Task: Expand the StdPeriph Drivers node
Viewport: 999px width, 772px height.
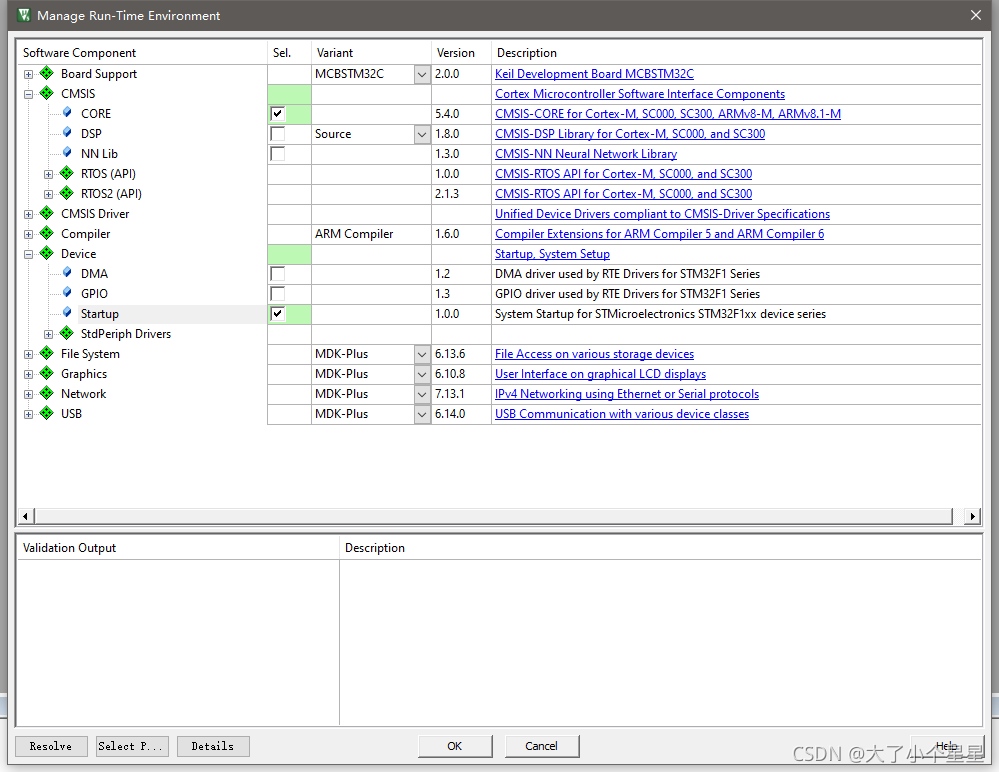Action: click(x=48, y=334)
